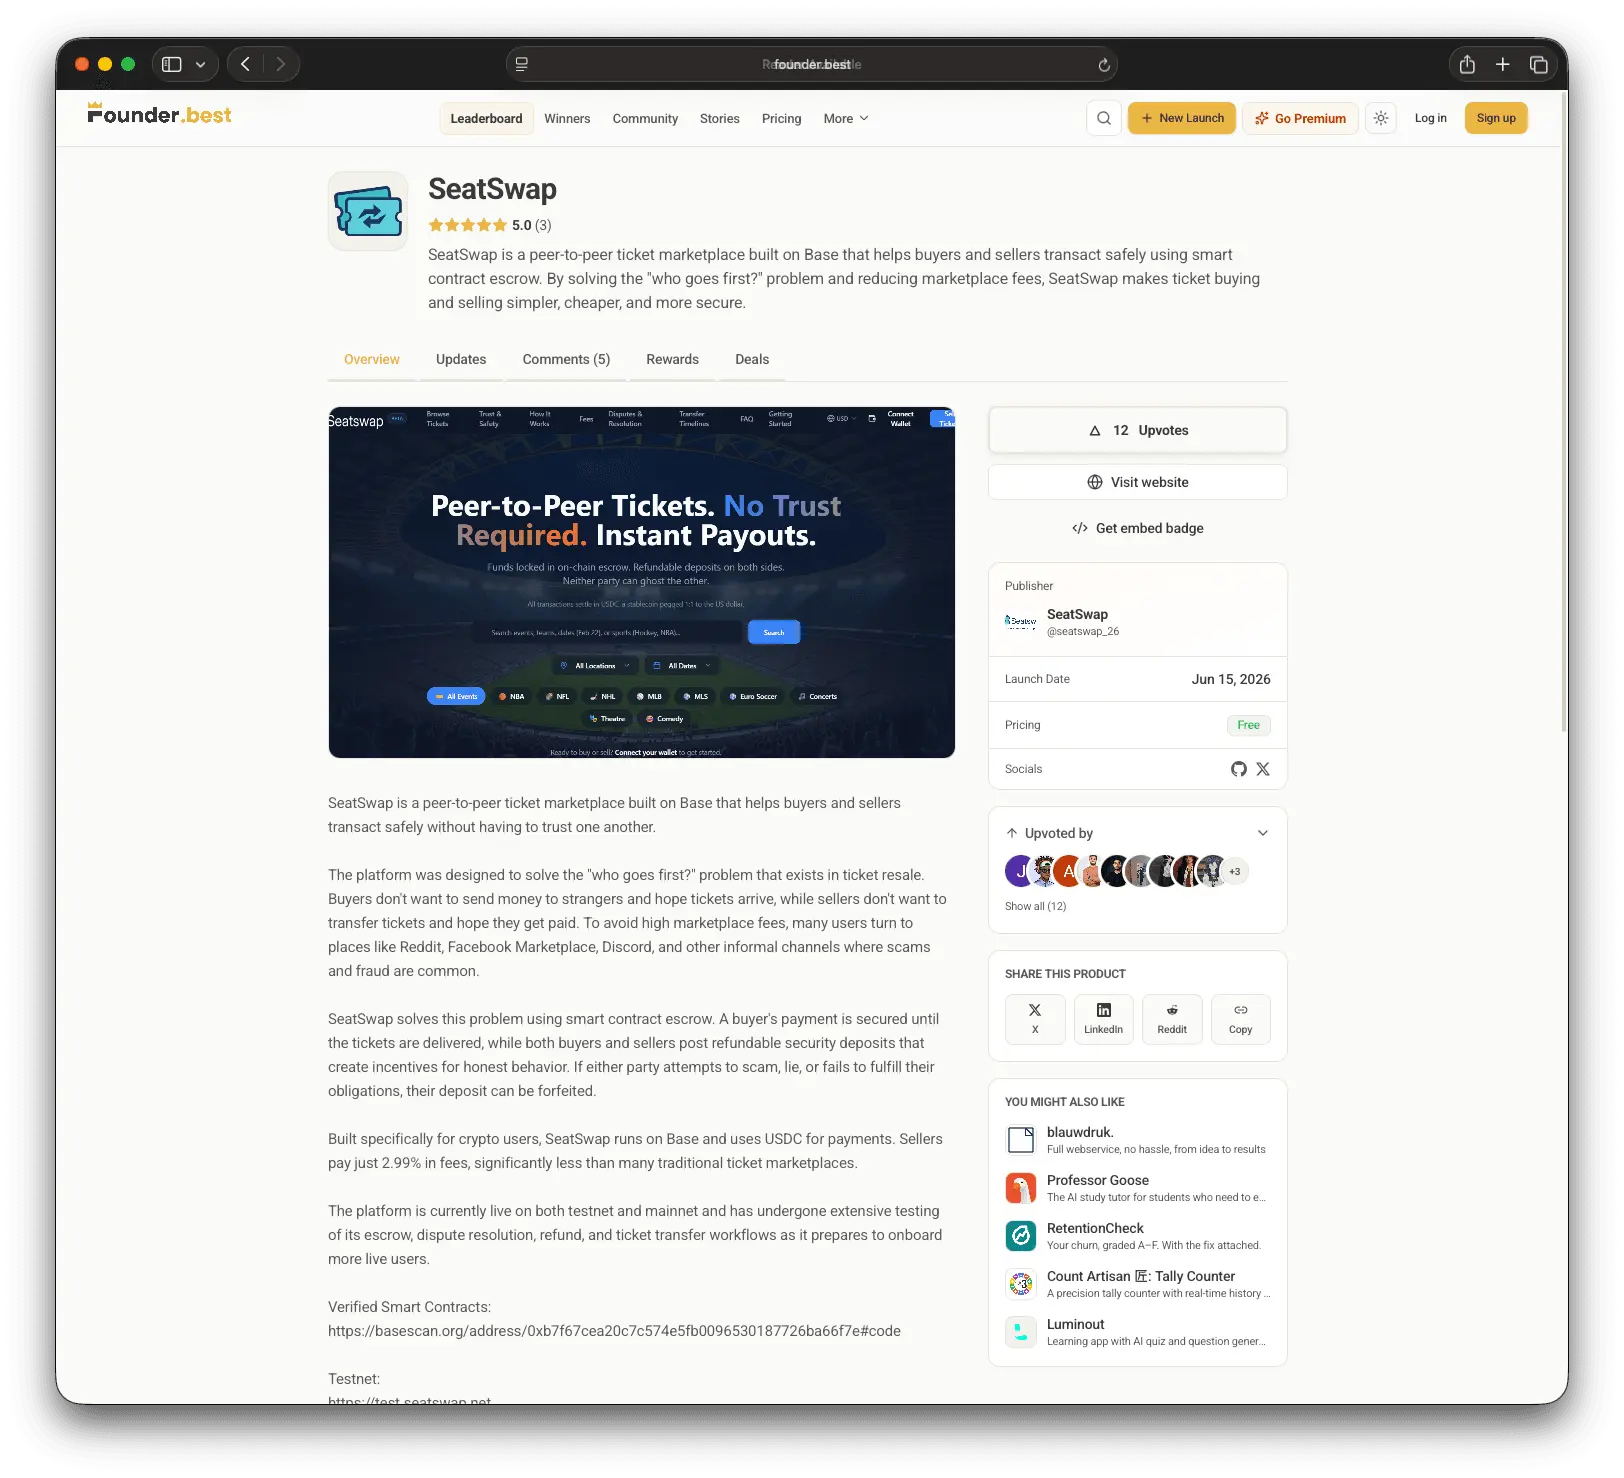Click the Go Premium button

tap(1300, 118)
